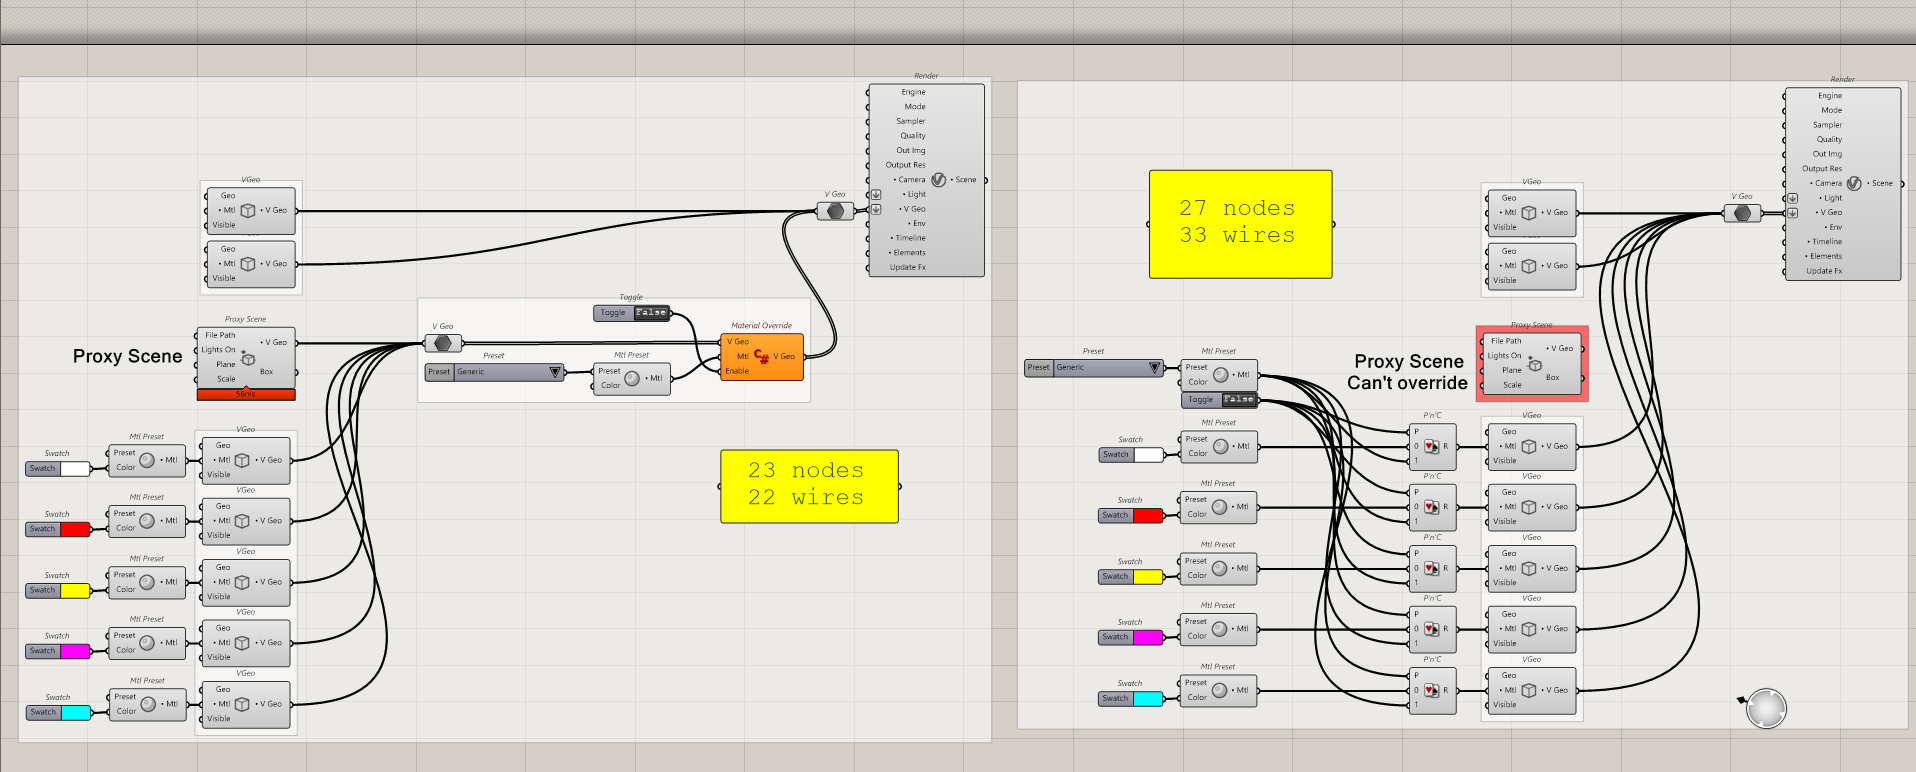Click the 'Timeline' input on right Render component
Screen dimensions: 1916x772
[1827, 241]
